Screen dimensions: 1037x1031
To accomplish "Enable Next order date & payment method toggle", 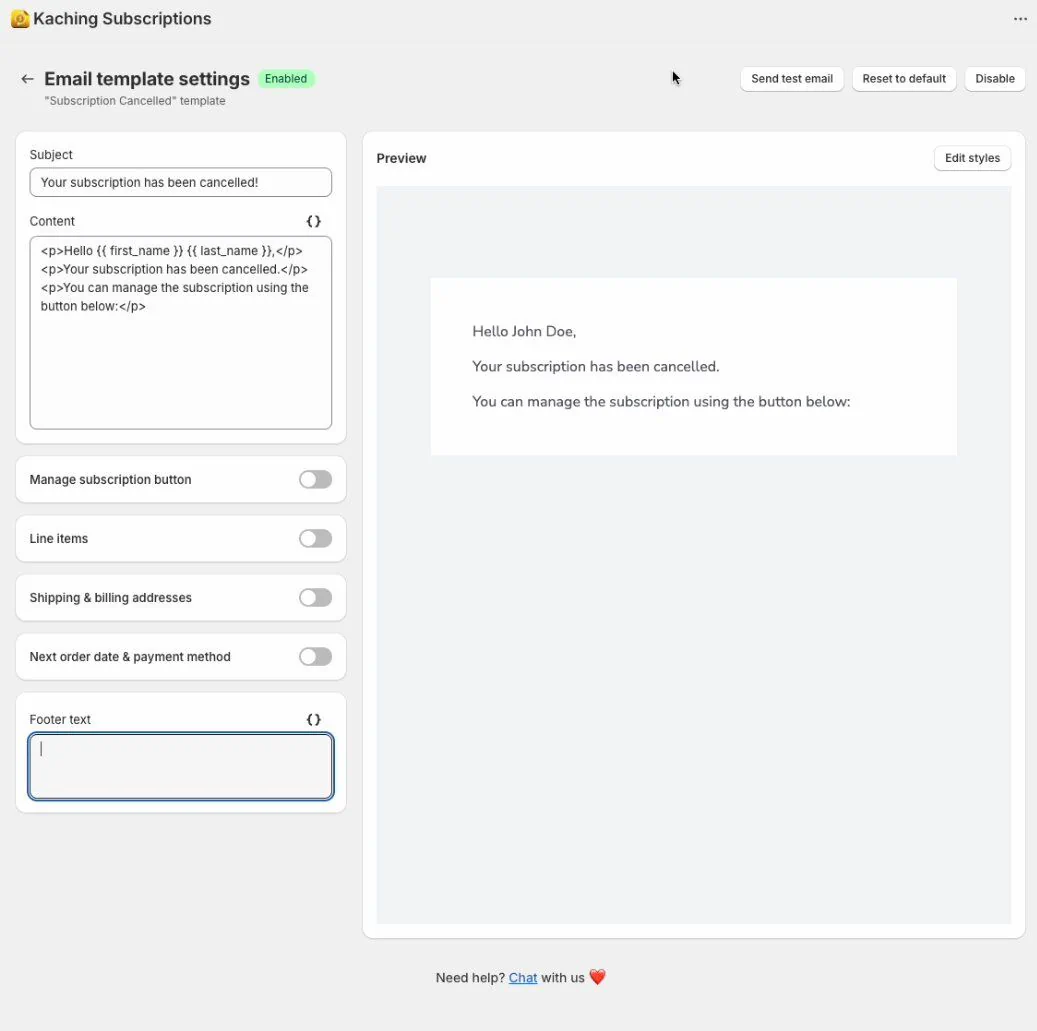I will 315,657.
